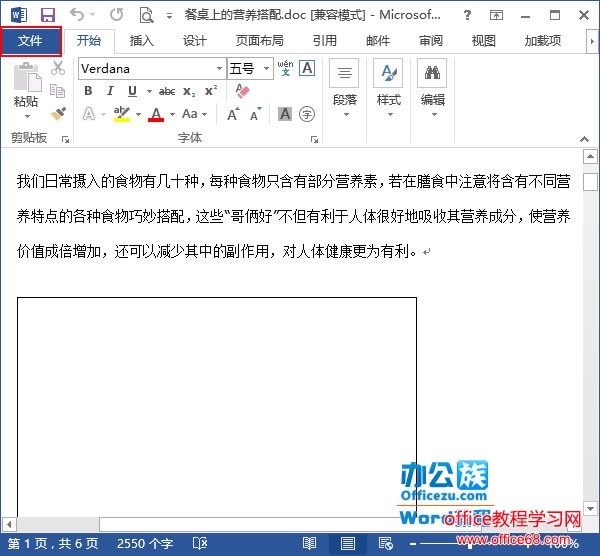Click the Cut scissors icon
Image resolution: width=600 pixels, height=556 pixels.
(x=58, y=68)
